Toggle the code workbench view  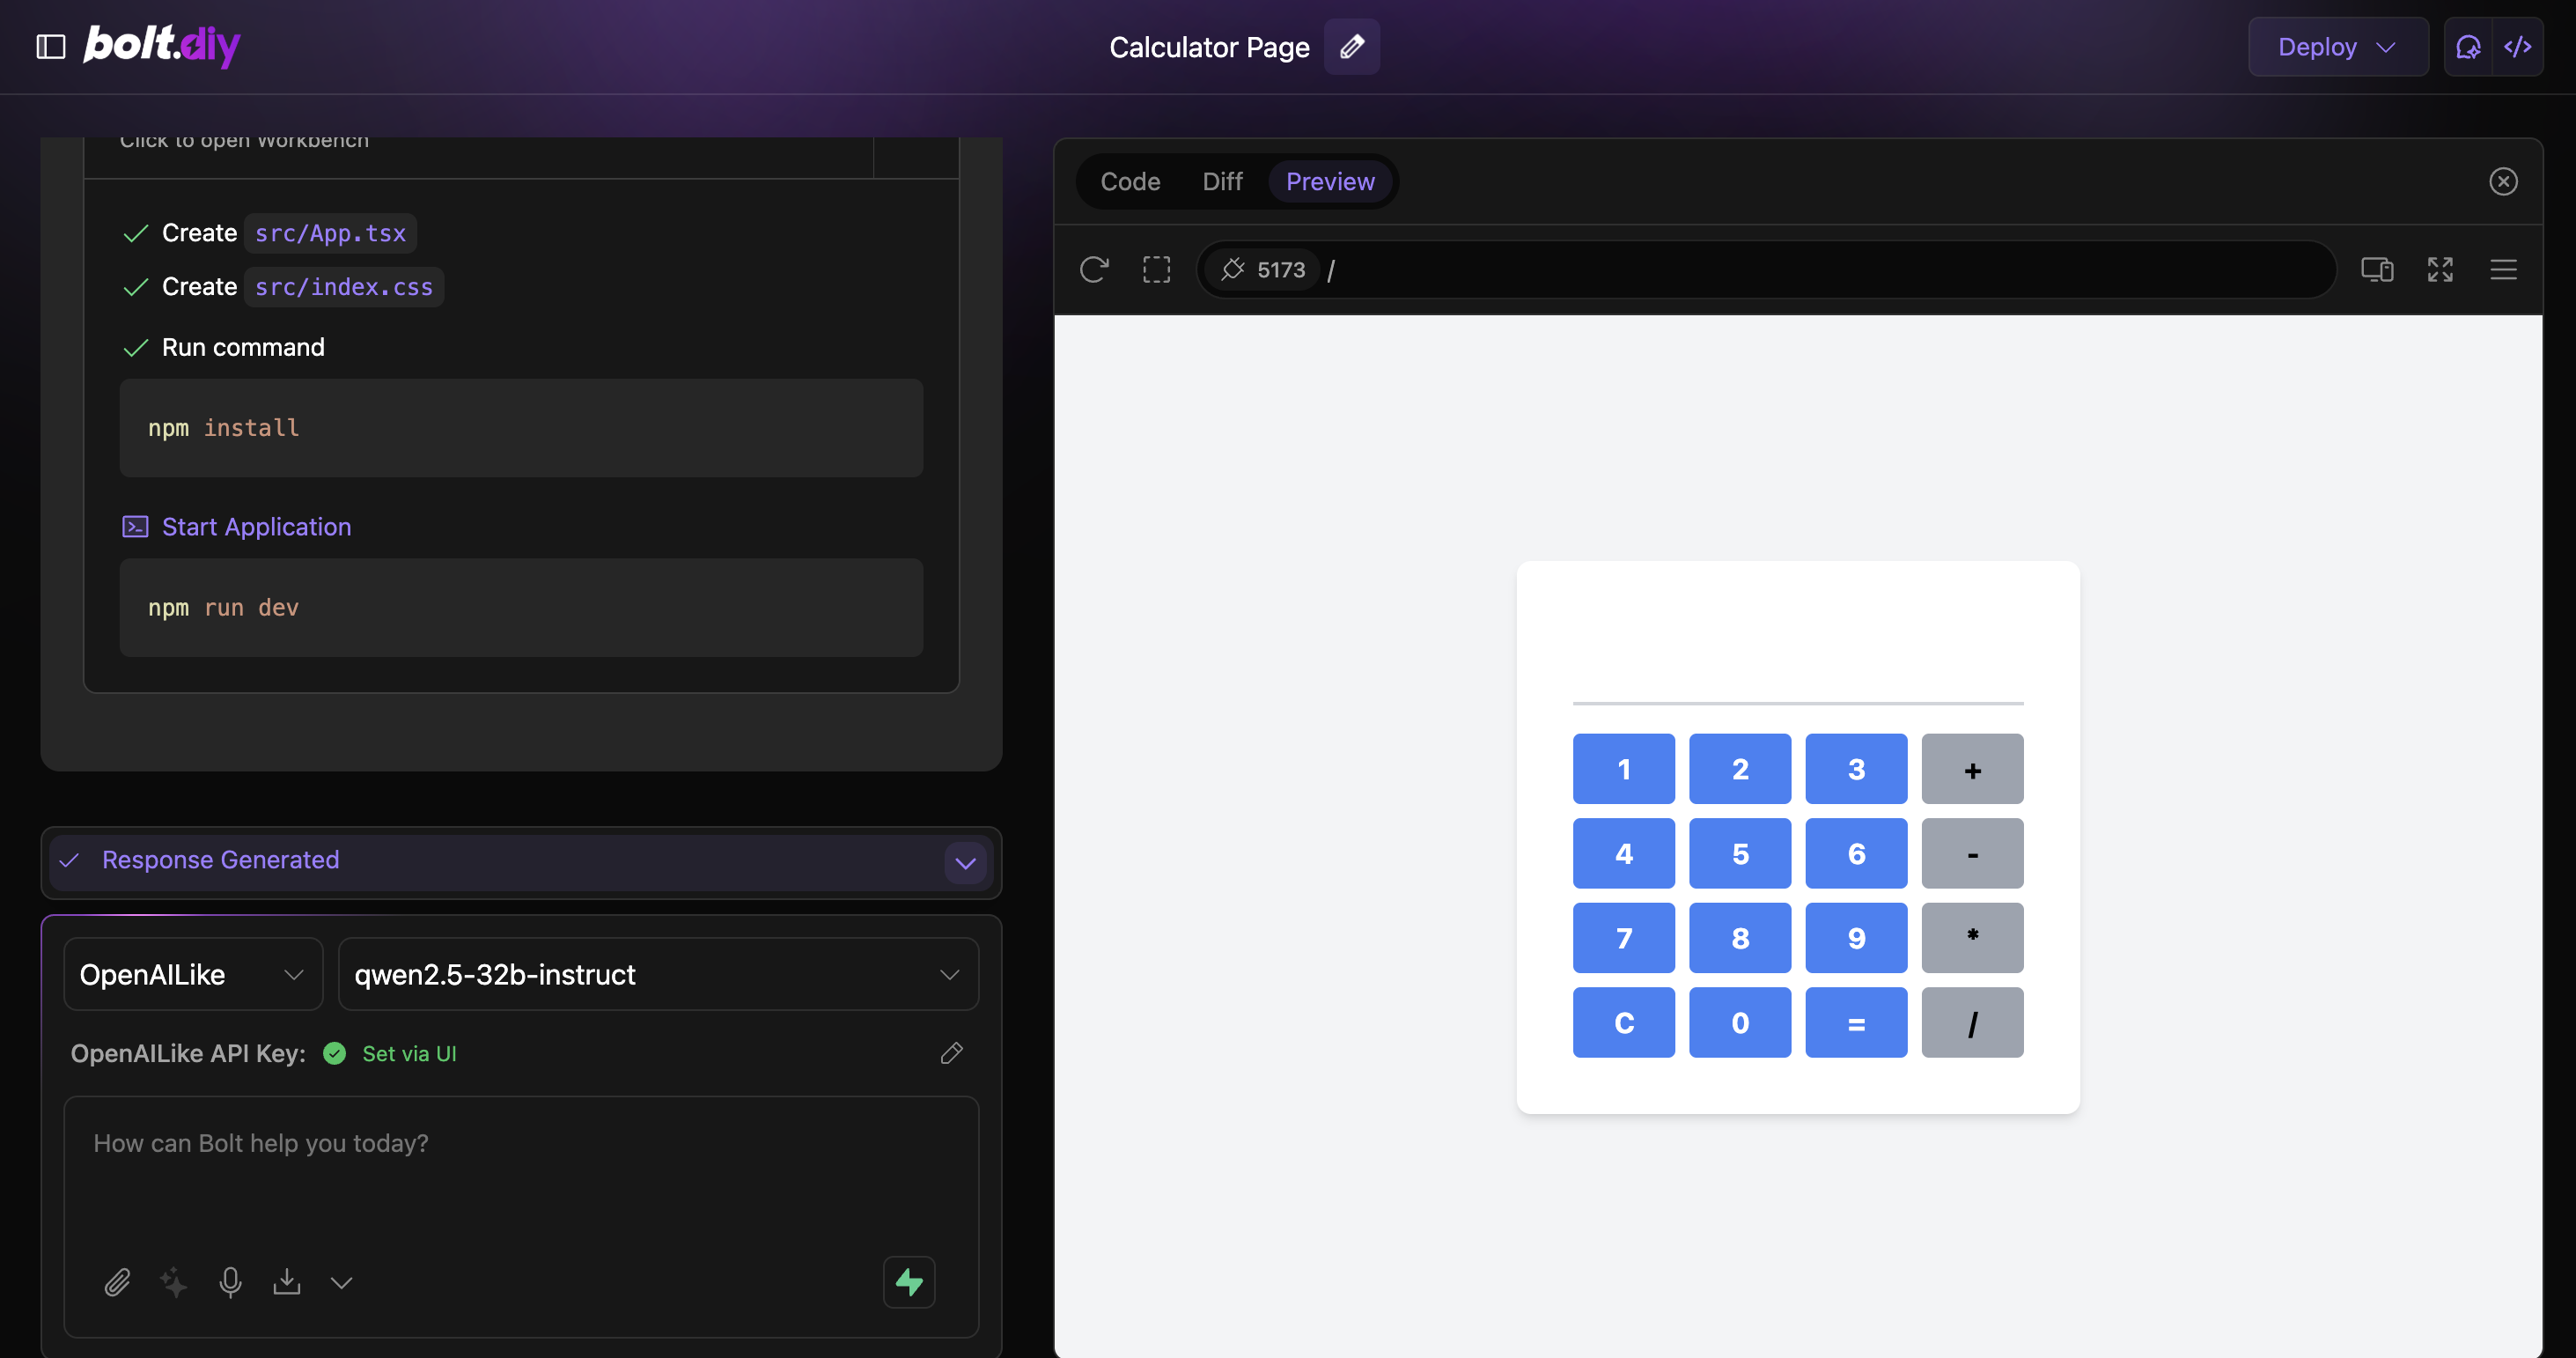pyautogui.click(x=2518, y=46)
